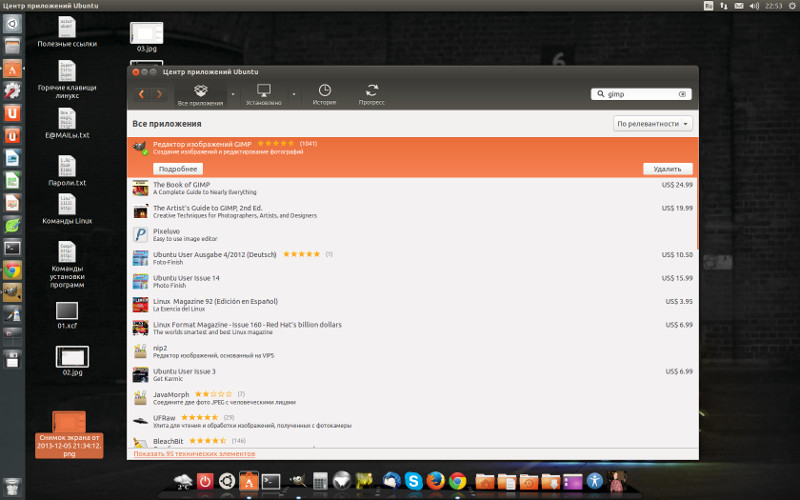Select Ubuntu User Issue 14 entry

pyautogui.click(x=412, y=282)
